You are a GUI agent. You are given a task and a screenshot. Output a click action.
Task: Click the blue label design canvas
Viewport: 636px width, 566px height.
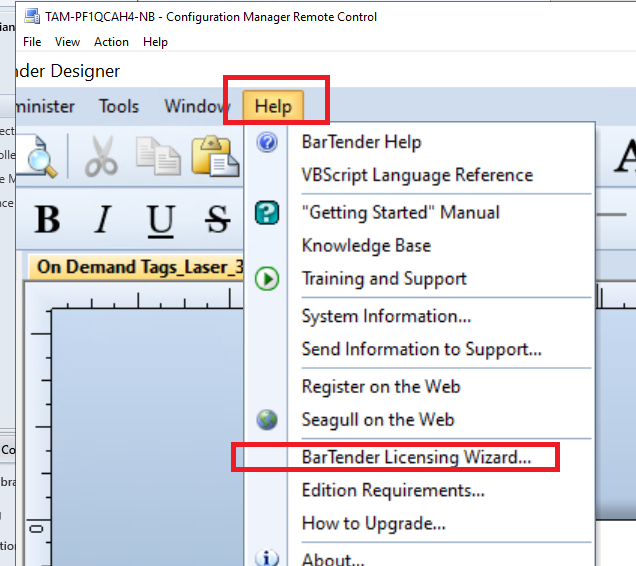148,437
